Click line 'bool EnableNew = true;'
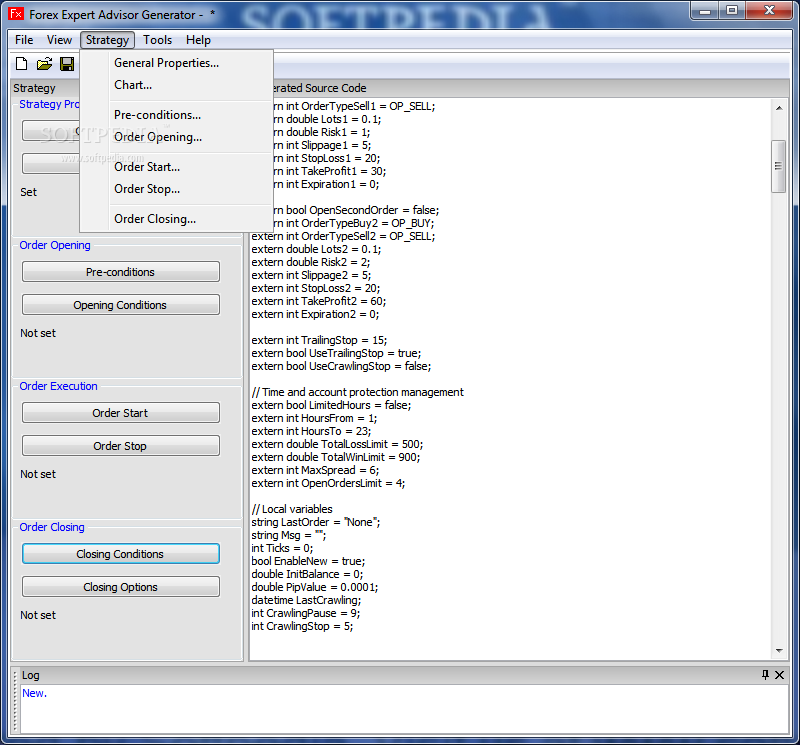The width and height of the screenshot is (800, 745). pyautogui.click(x=308, y=561)
